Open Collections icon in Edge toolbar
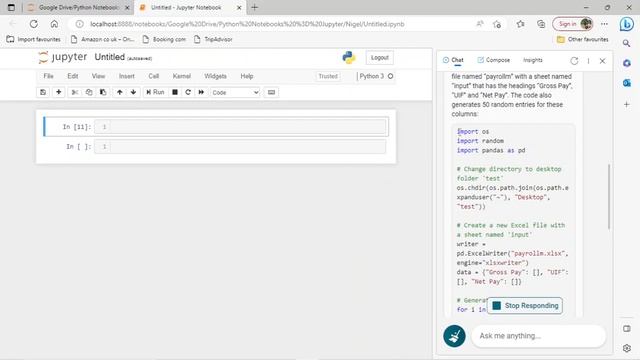The height and width of the screenshot is (360, 640). pos(541,24)
